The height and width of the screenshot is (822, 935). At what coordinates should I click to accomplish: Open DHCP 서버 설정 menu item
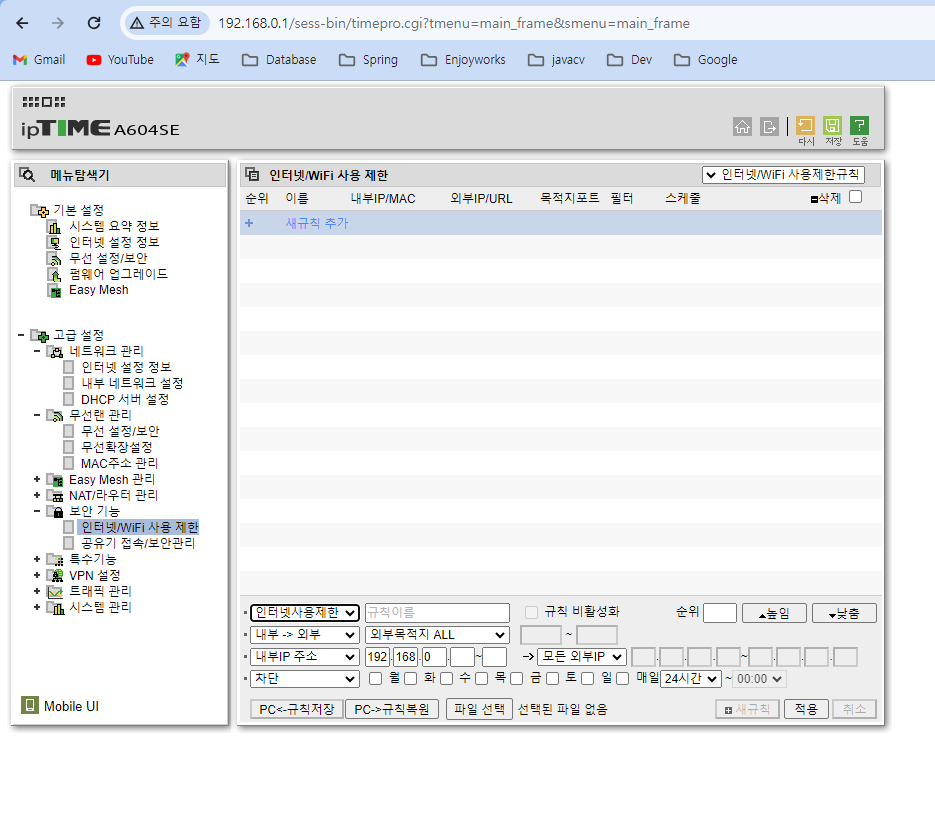[x=125, y=399]
